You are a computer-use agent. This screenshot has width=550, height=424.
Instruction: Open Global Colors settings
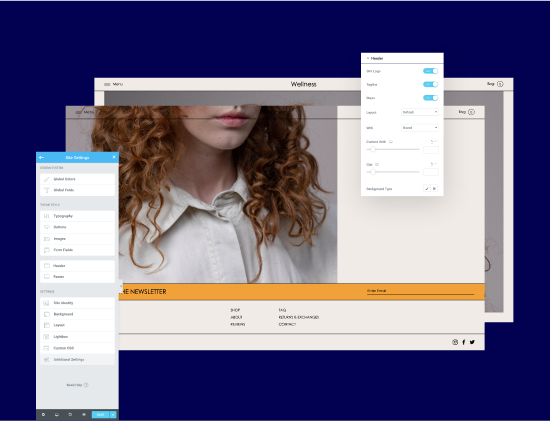[x=77, y=179]
